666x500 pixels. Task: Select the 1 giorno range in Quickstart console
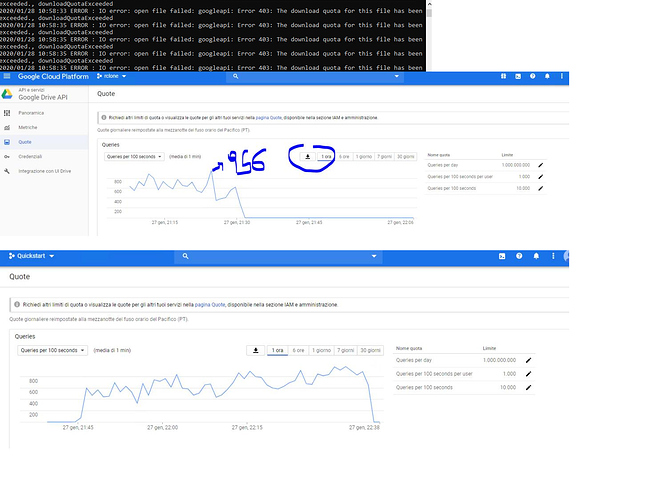[321, 350]
